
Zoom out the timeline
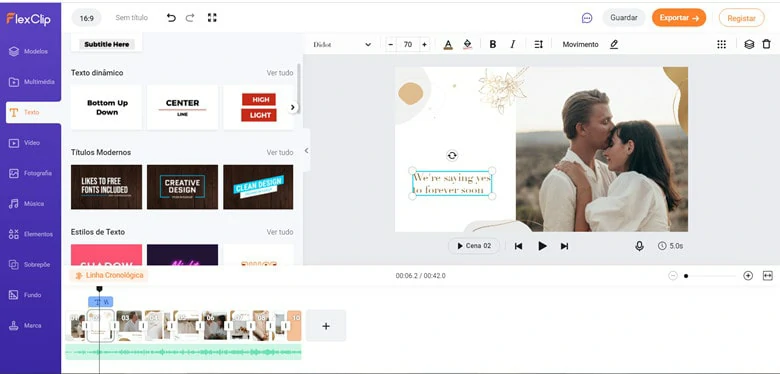tap(673, 276)
